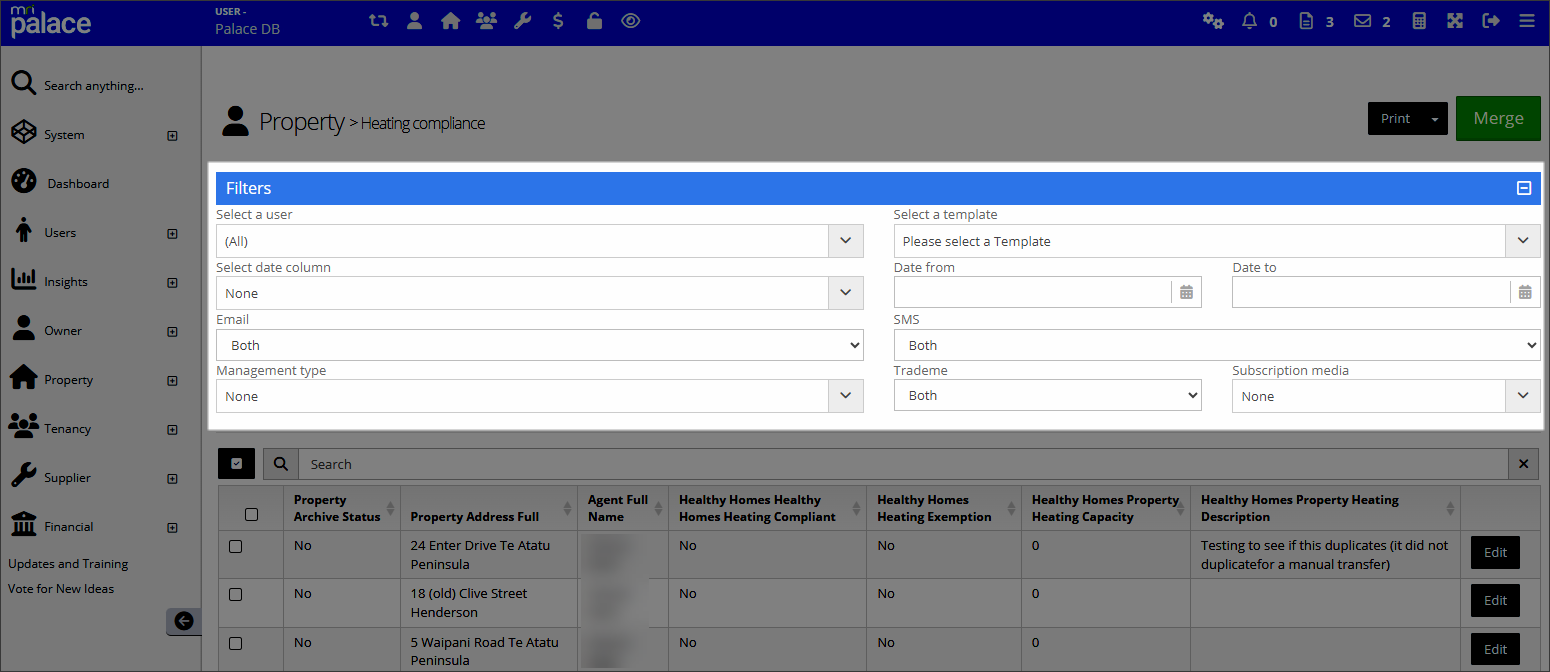The width and height of the screenshot is (1550, 672).
Task: Open Dashboard in sidebar
Action: tap(77, 183)
